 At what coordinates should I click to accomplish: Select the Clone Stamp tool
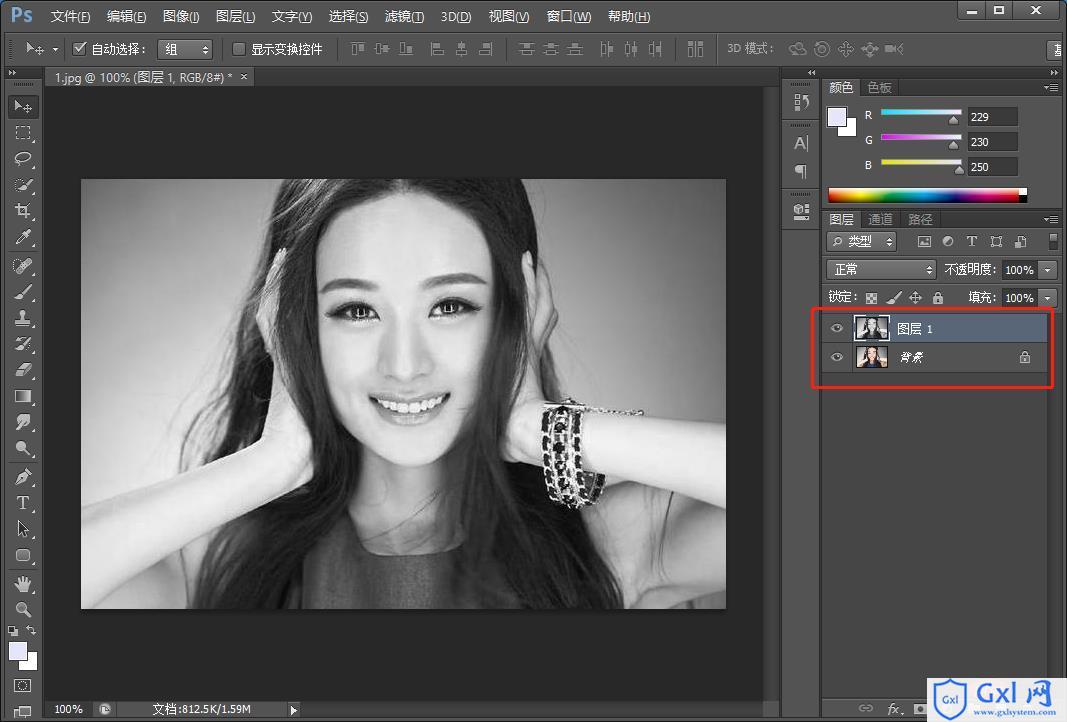tap(23, 318)
